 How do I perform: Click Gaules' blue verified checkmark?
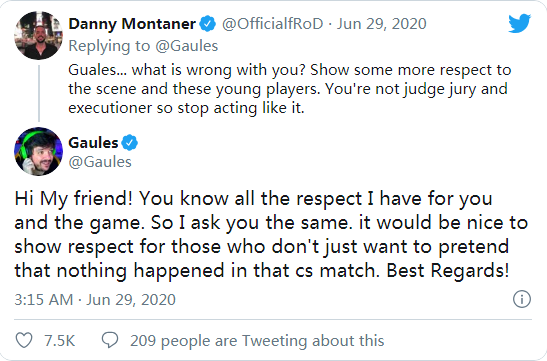(130, 143)
